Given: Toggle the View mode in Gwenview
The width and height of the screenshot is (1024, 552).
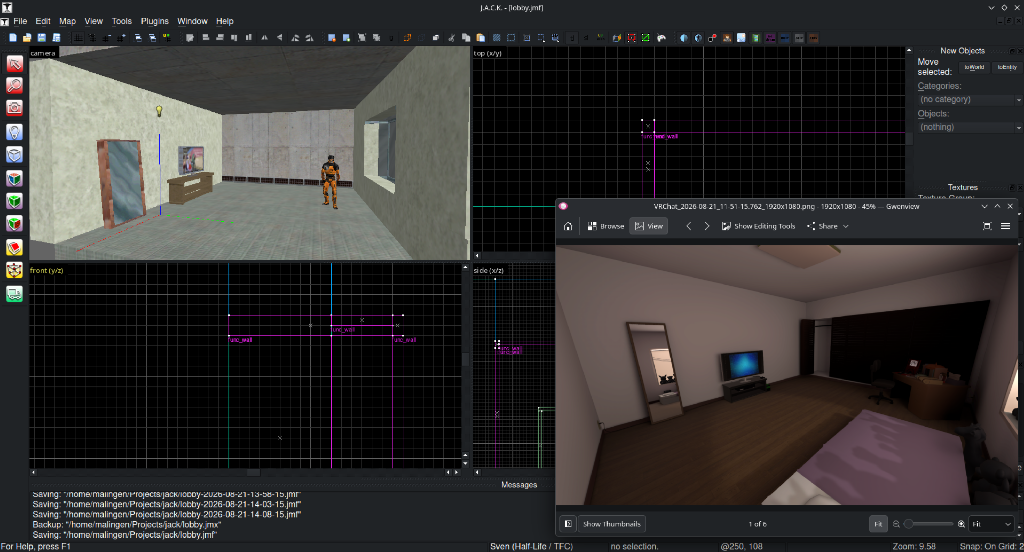Looking at the screenshot, I should (648, 226).
